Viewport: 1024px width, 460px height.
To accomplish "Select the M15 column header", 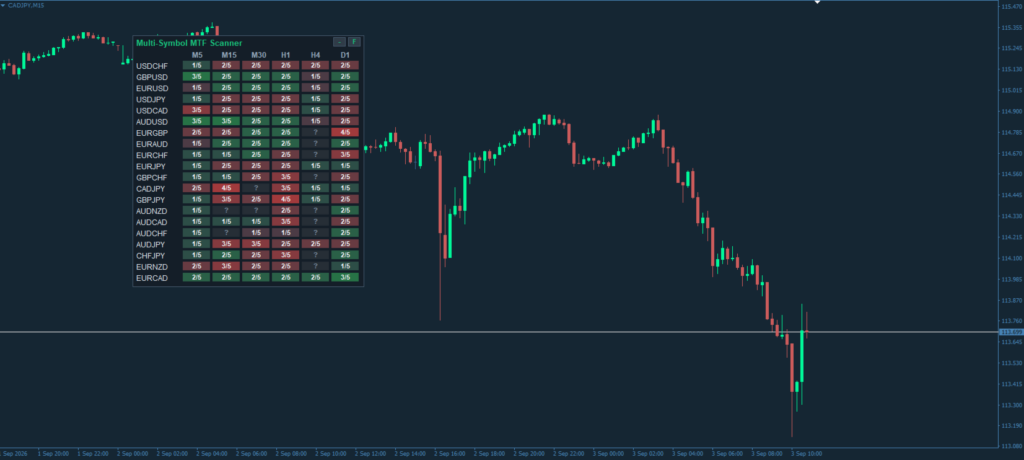I will click(x=229, y=55).
